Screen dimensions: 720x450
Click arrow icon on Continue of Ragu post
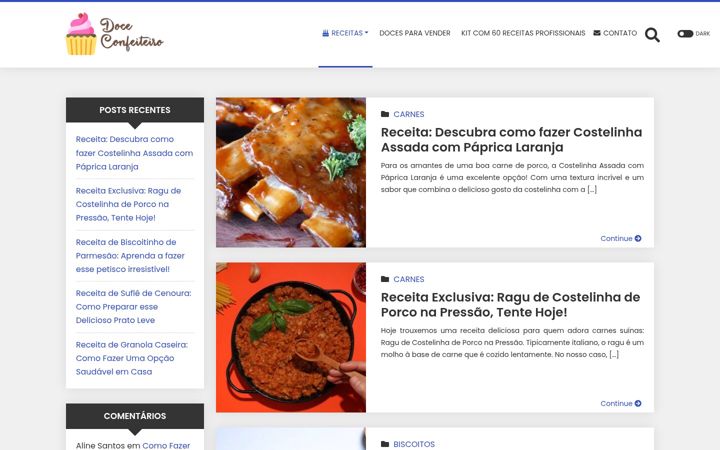tap(638, 403)
